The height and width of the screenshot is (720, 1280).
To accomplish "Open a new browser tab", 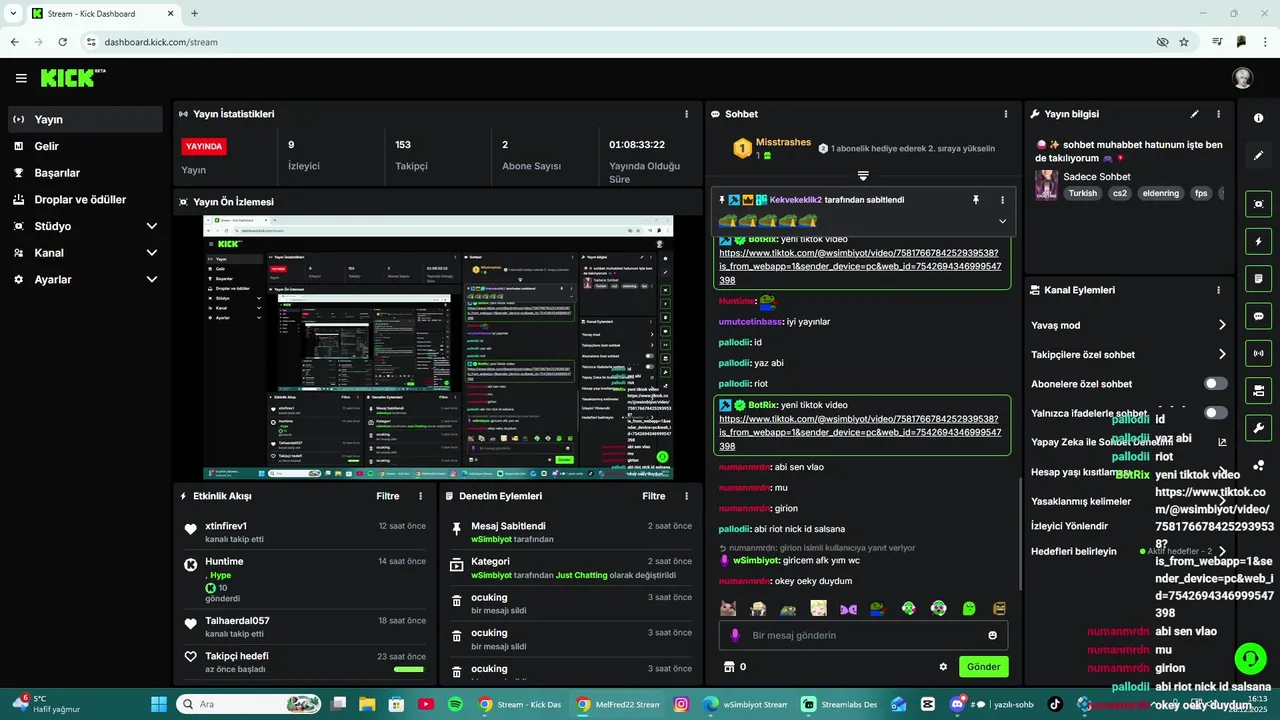I will pyautogui.click(x=194, y=14).
